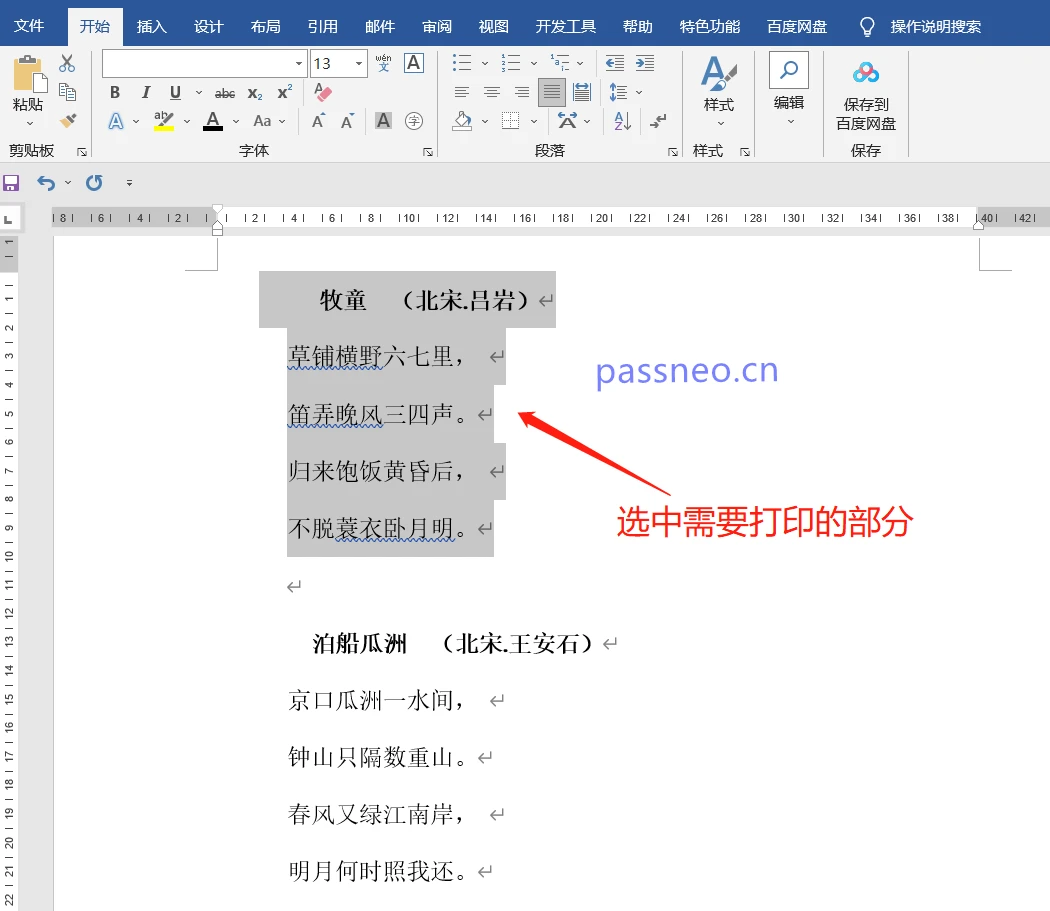Sort text with the A-Z sort icon
The width and height of the screenshot is (1050, 911).
(x=622, y=121)
